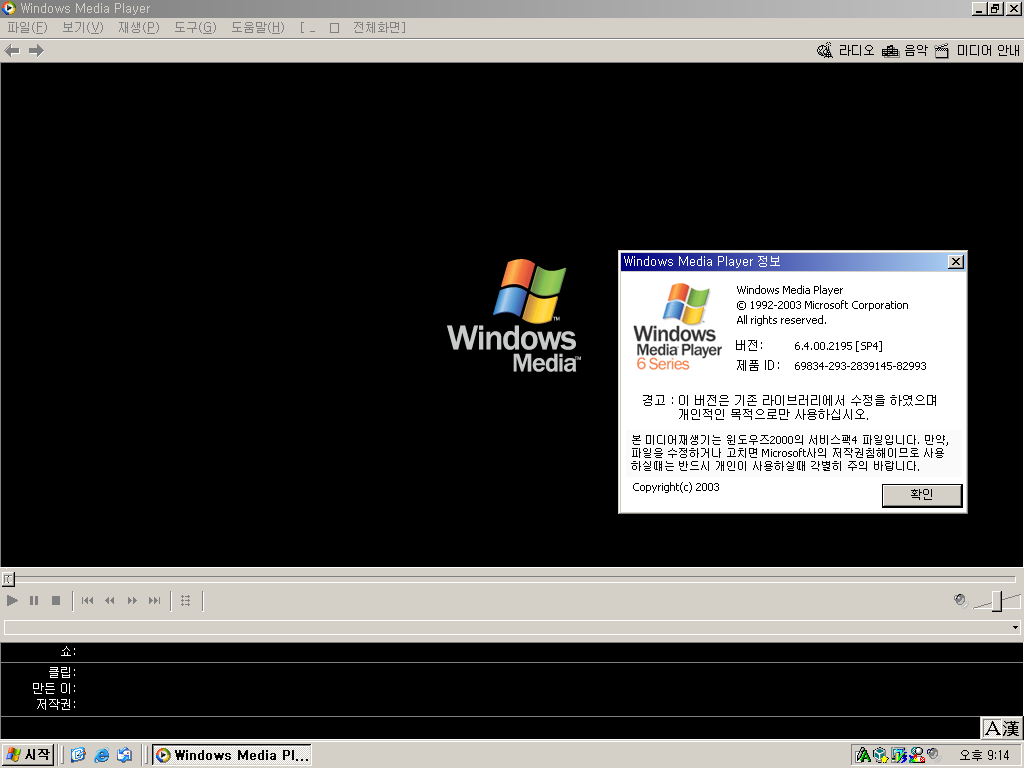
Task: Click the underscore compact icon in menu bar
Action: tap(312, 29)
